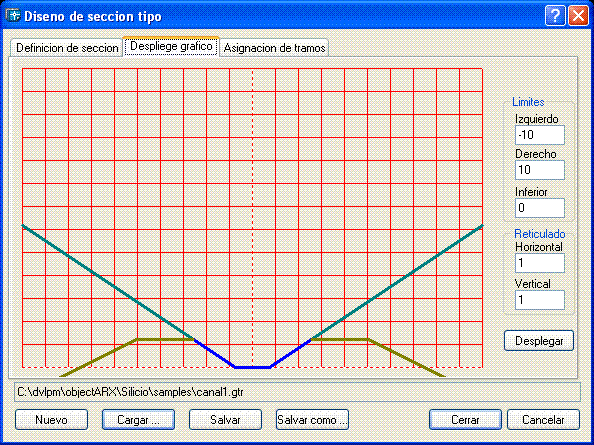
Task: Click the Desplegar button
Action: click(539, 341)
